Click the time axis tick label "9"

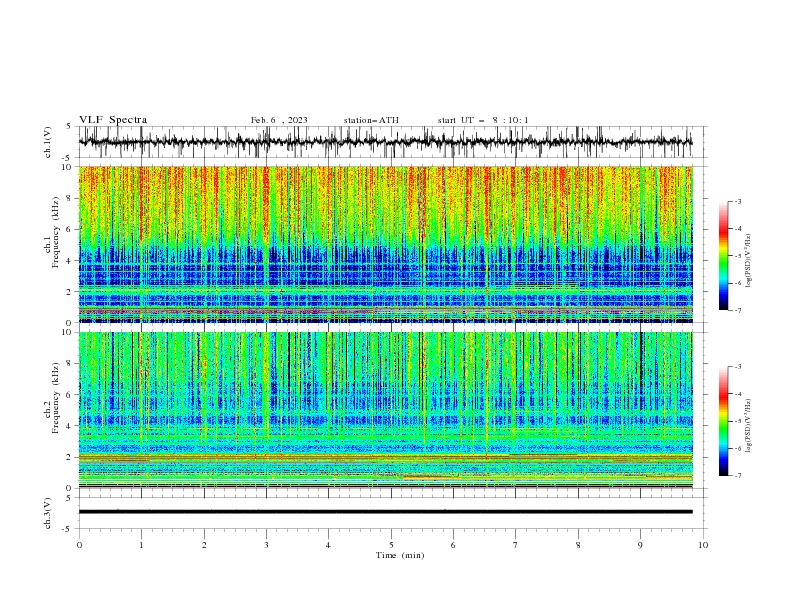(x=640, y=545)
